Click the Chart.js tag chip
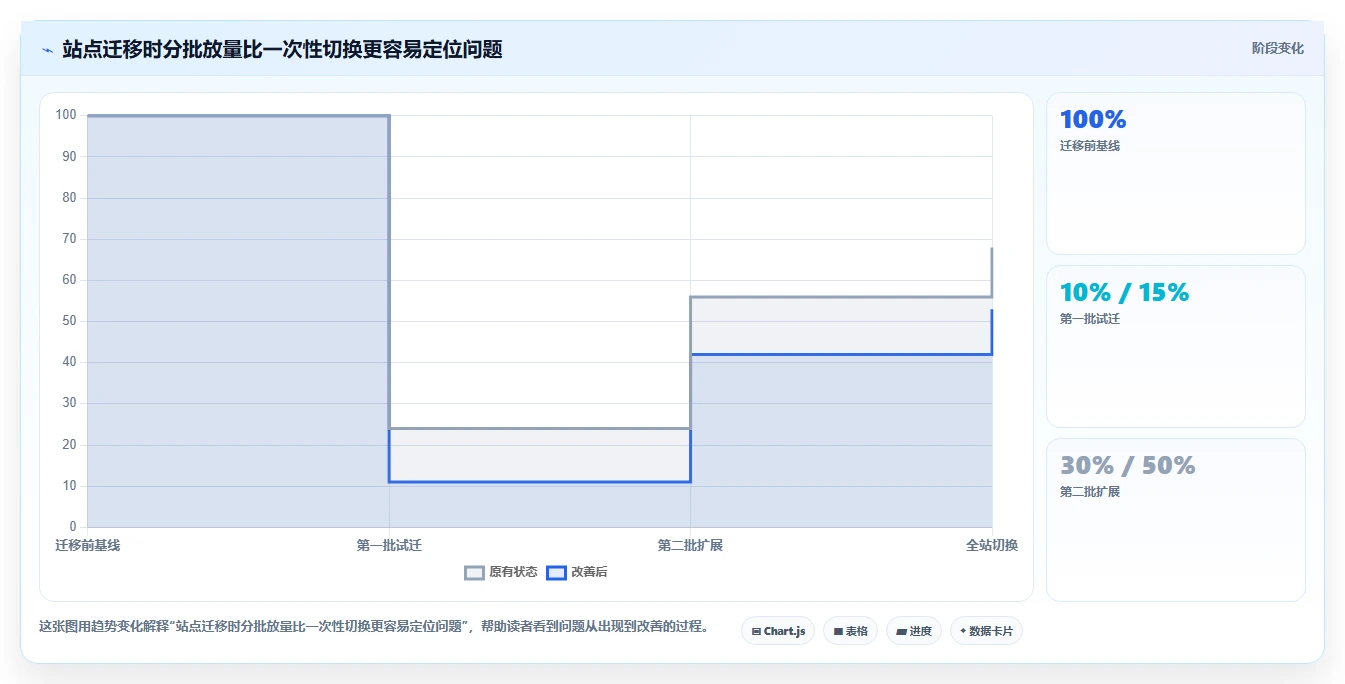The image size is (1345, 684). pos(778,631)
